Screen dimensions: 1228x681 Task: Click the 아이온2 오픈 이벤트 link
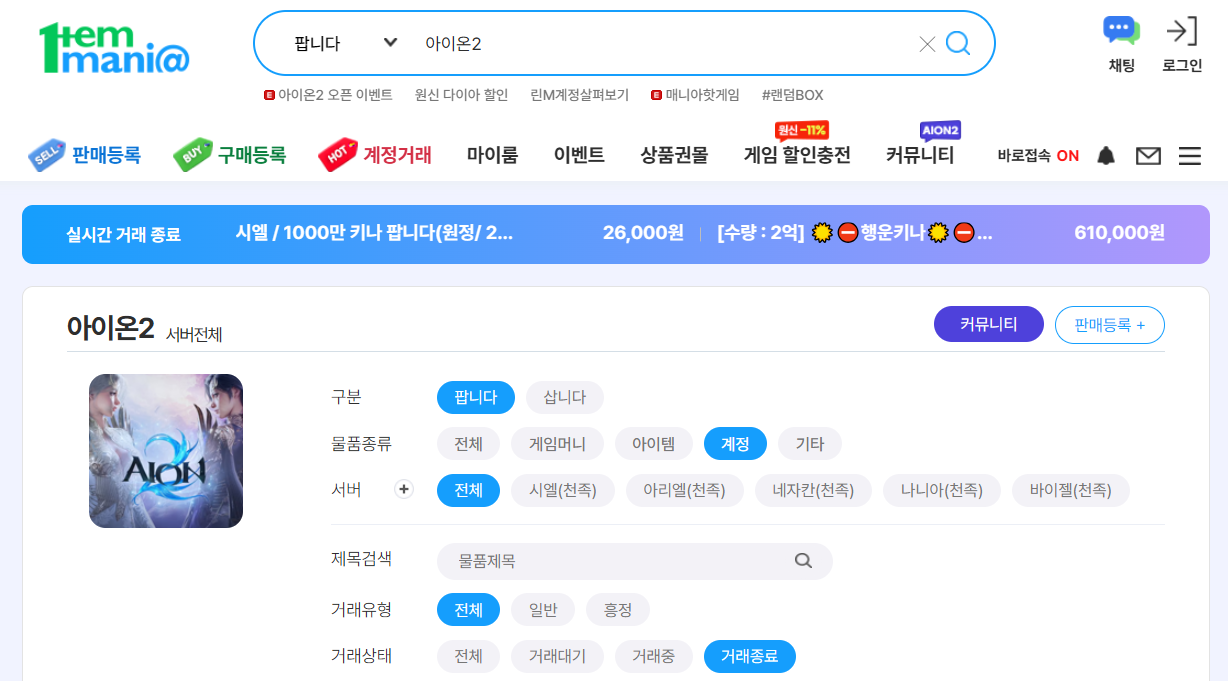point(328,95)
